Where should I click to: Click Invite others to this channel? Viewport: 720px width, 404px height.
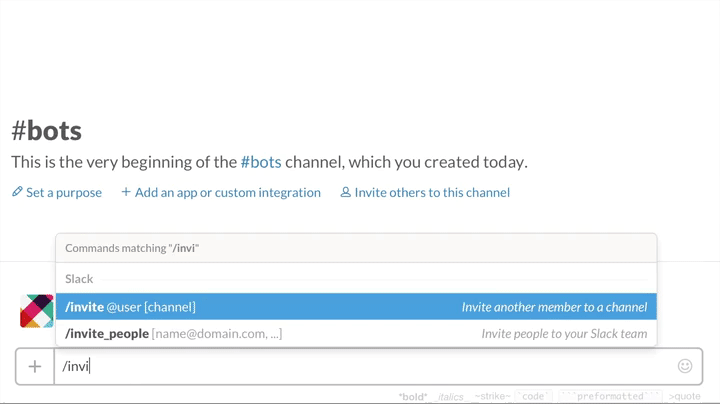pyautogui.click(x=432, y=192)
